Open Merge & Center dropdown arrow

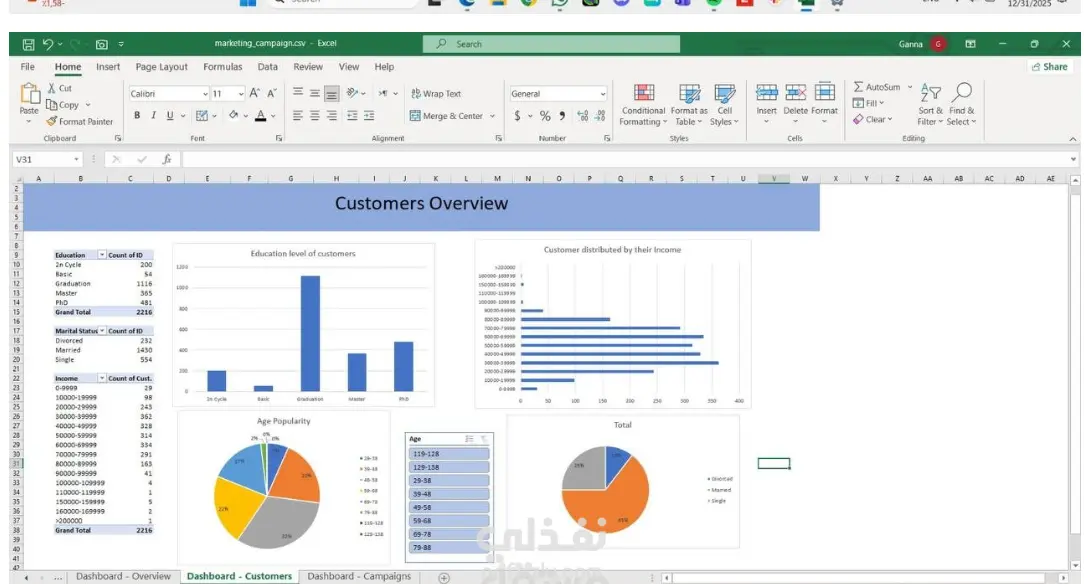[492, 116]
